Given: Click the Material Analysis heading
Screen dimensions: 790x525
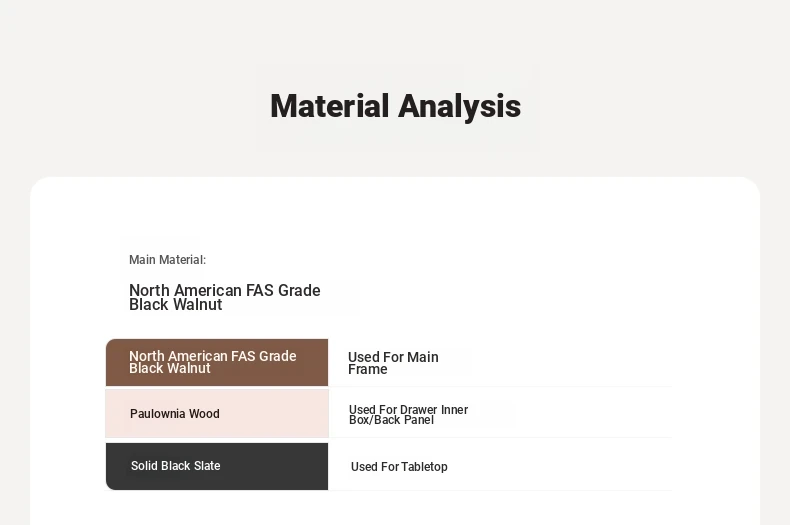Looking at the screenshot, I should click(x=396, y=106).
